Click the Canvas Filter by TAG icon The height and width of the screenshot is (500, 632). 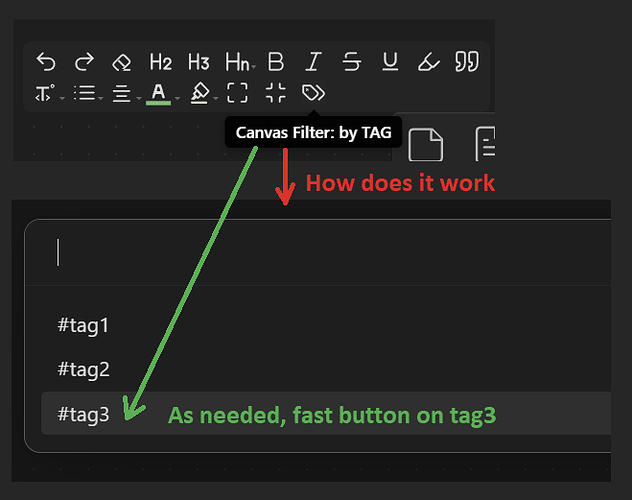pyautogui.click(x=313, y=93)
